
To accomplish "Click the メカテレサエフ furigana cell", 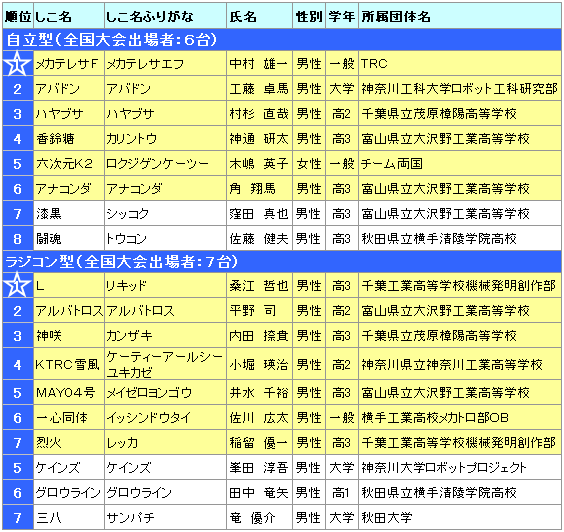I will [165, 64].
